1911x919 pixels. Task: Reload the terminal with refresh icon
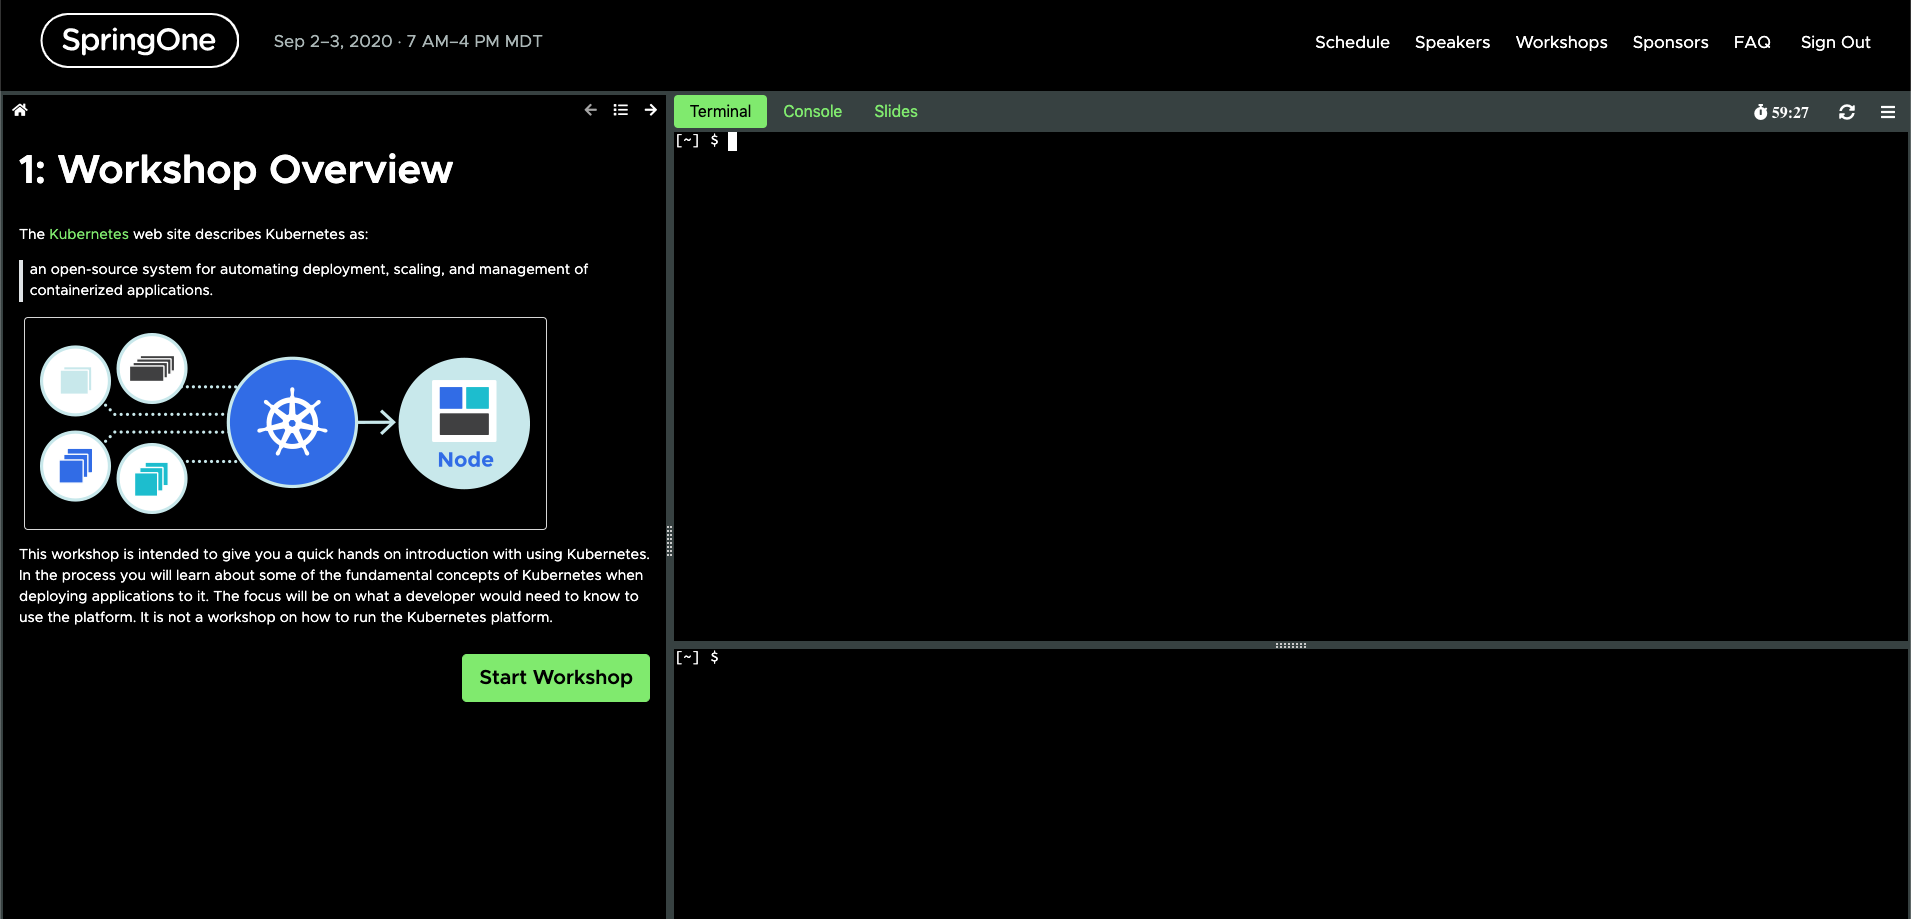point(1847,112)
